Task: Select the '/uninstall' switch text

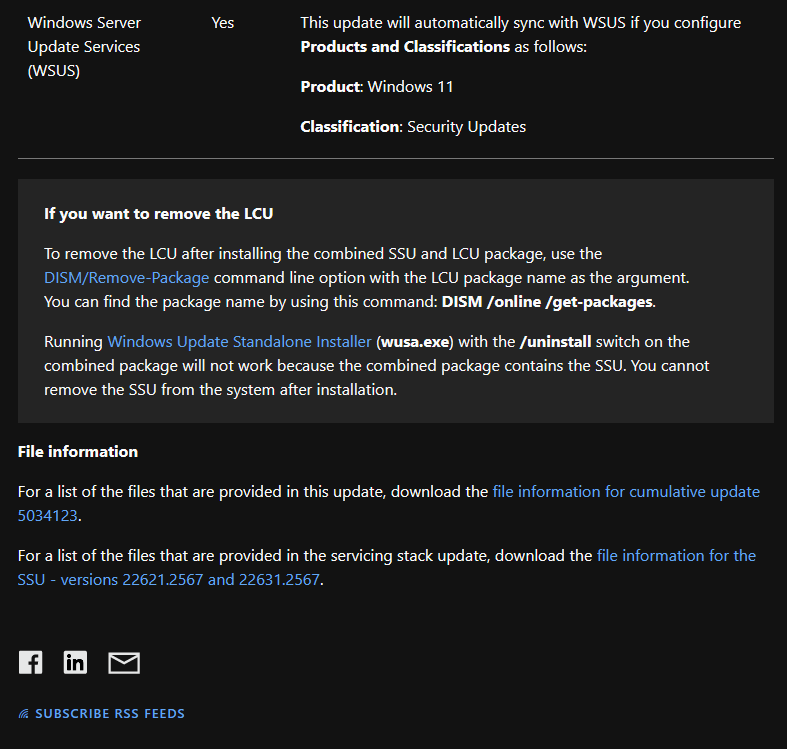Action: point(556,341)
